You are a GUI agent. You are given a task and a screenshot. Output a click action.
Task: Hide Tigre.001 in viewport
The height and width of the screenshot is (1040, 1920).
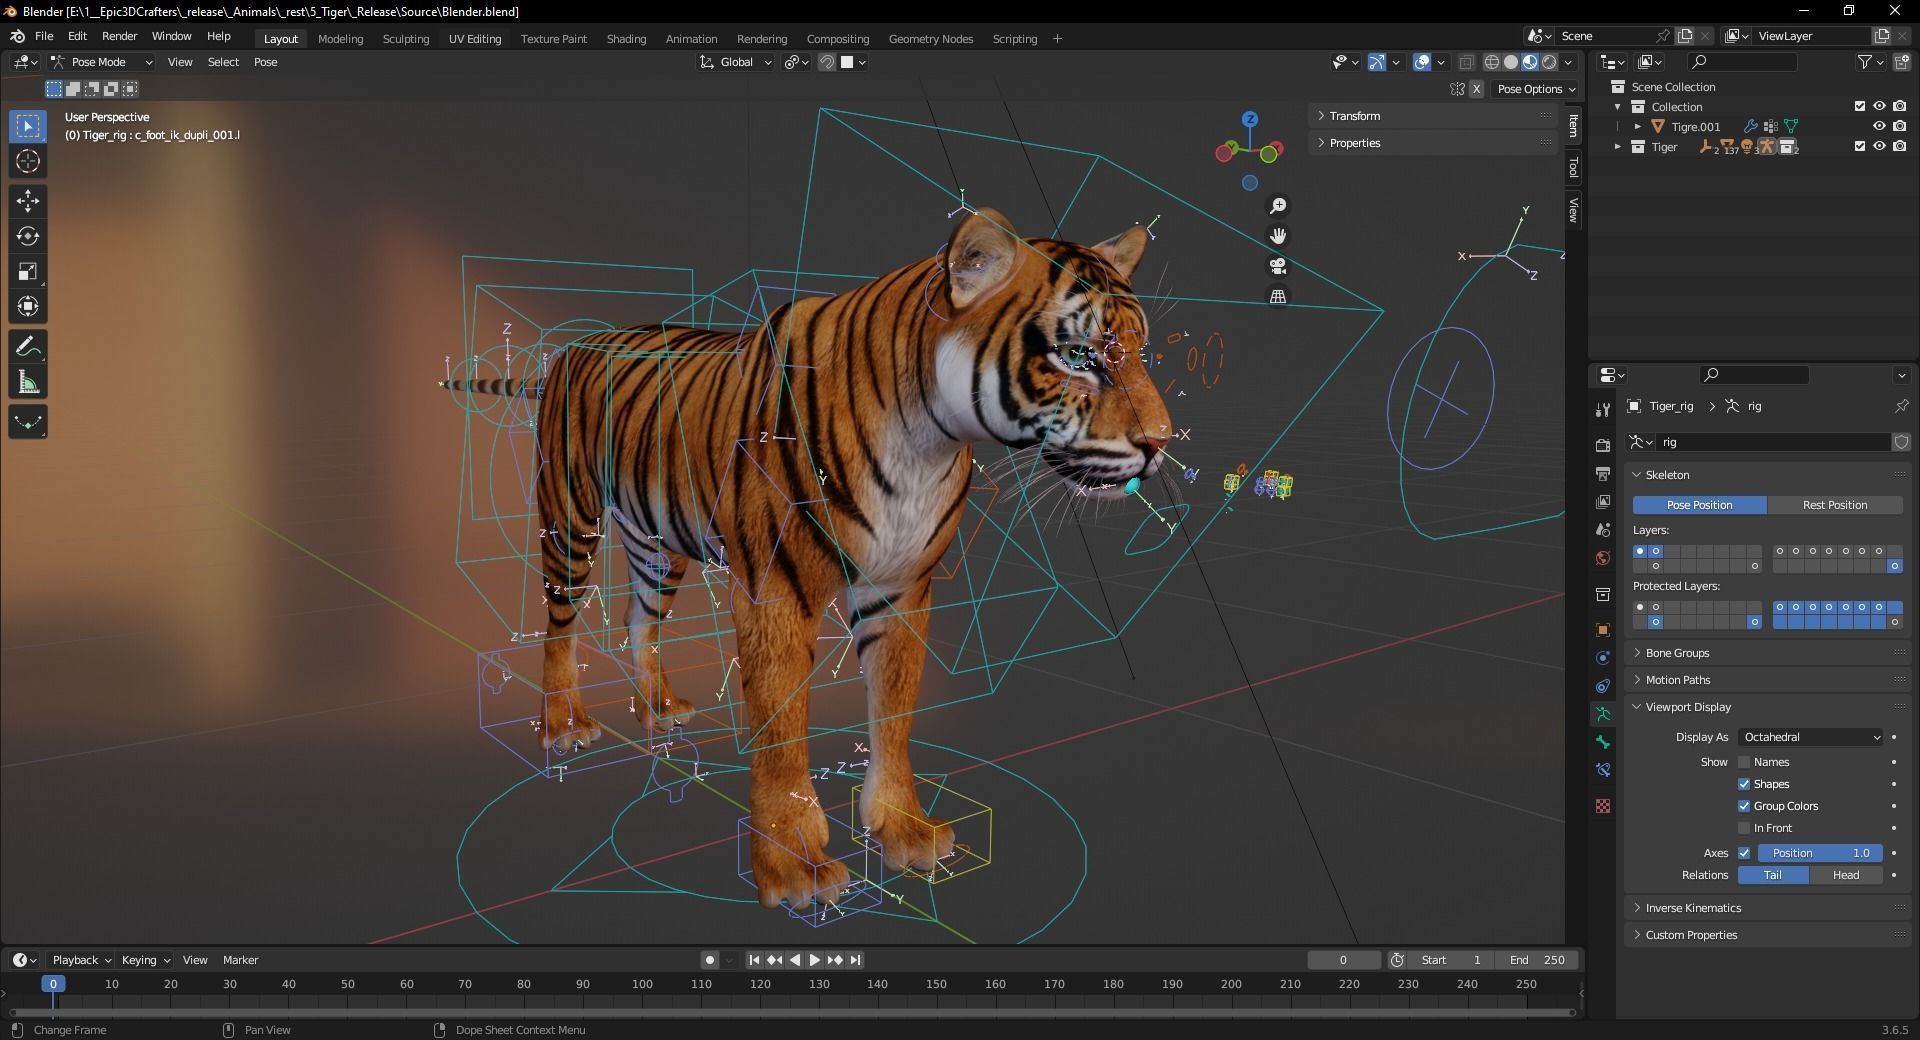1879,126
